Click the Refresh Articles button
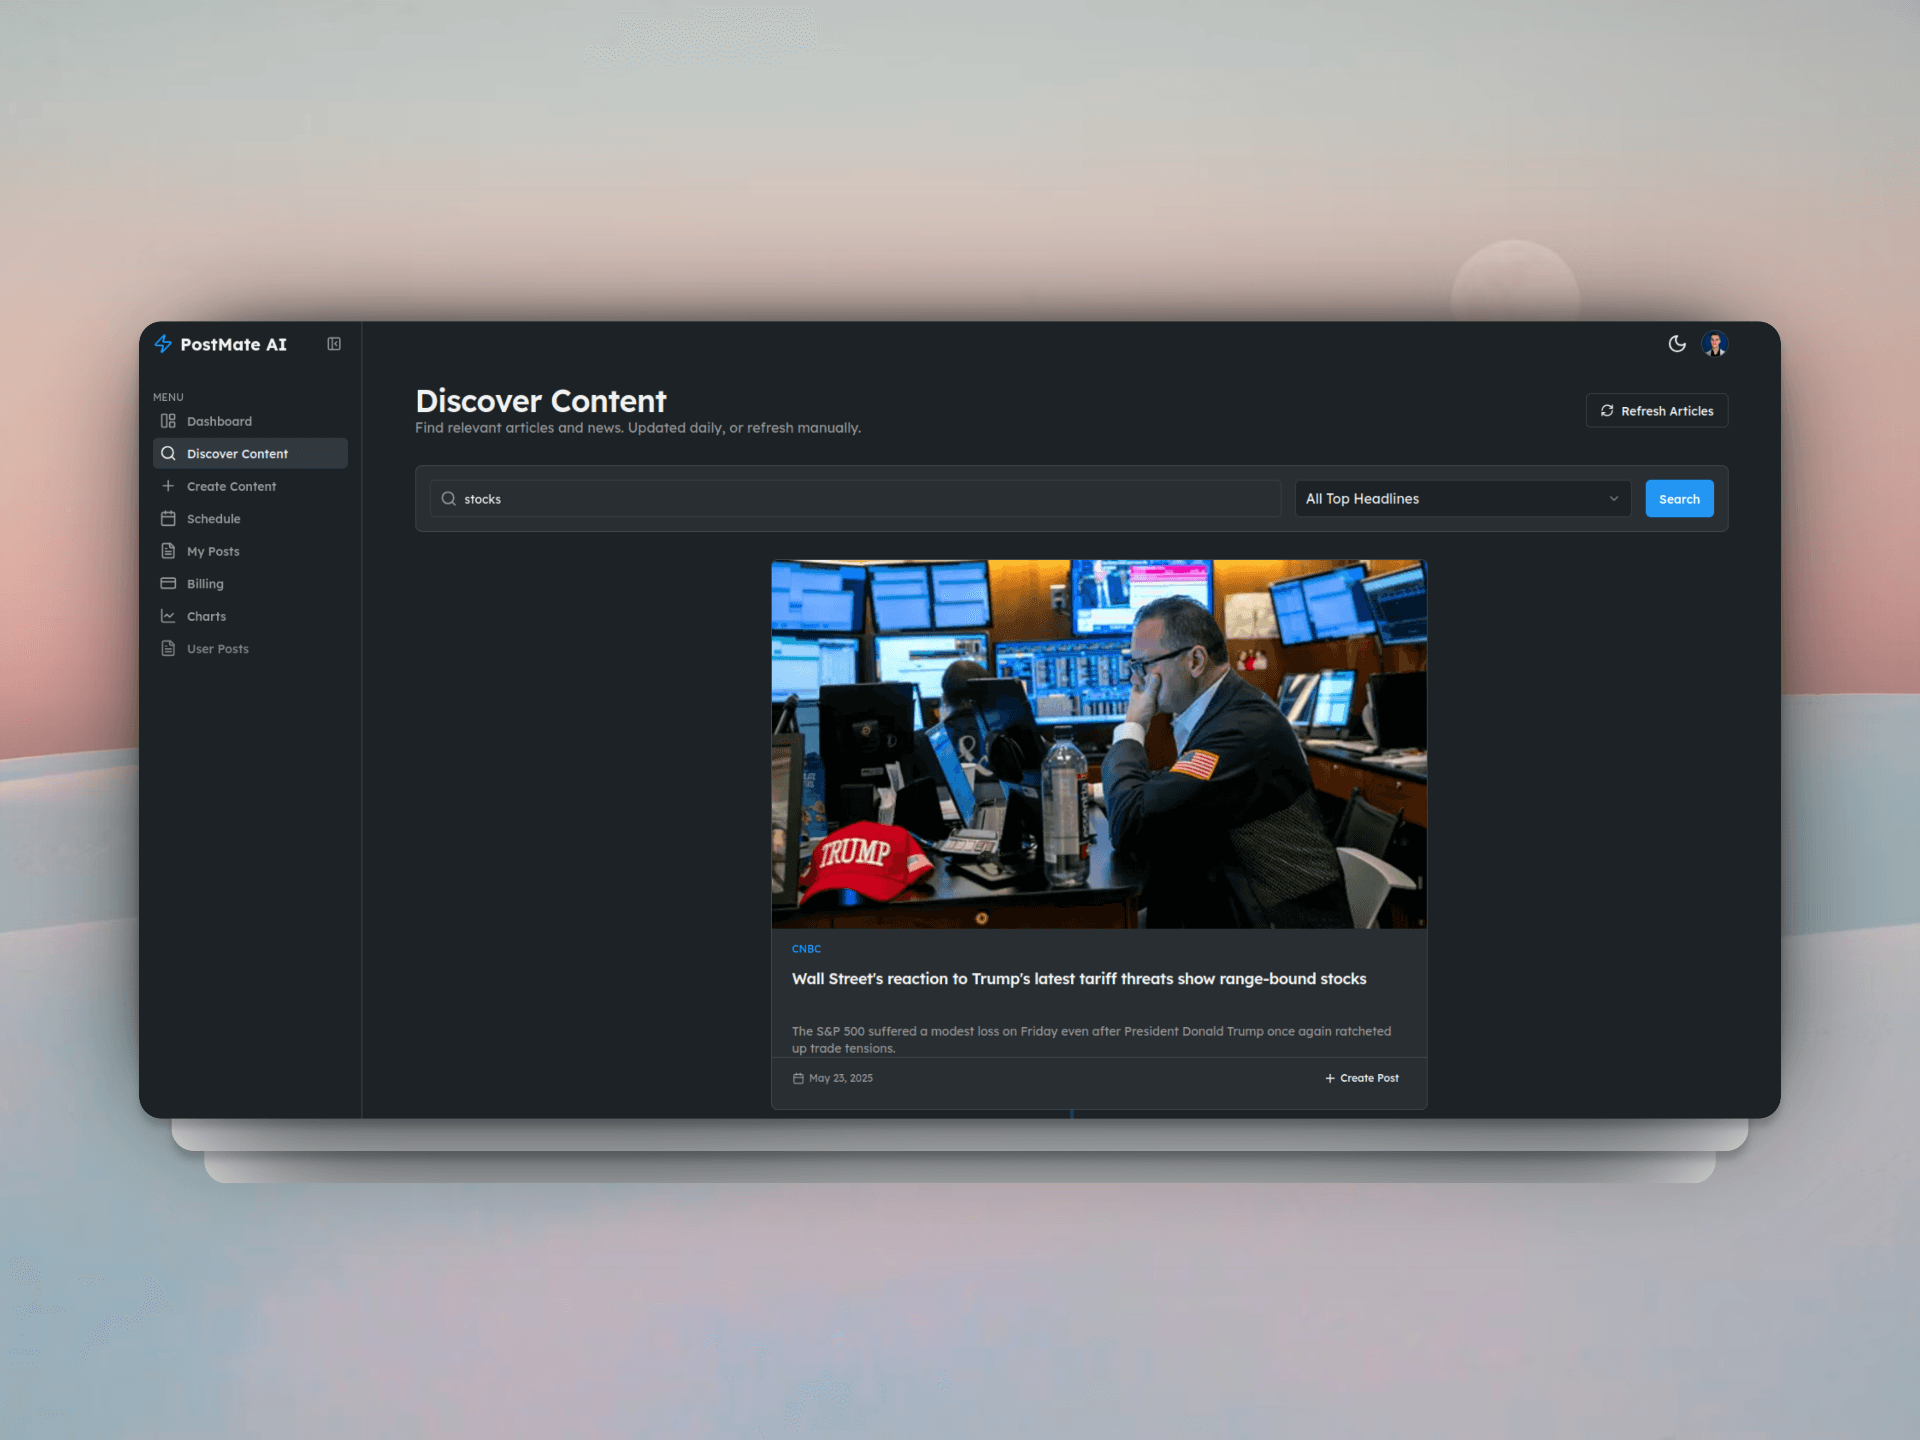This screenshot has height=1440, width=1920. [x=1656, y=411]
